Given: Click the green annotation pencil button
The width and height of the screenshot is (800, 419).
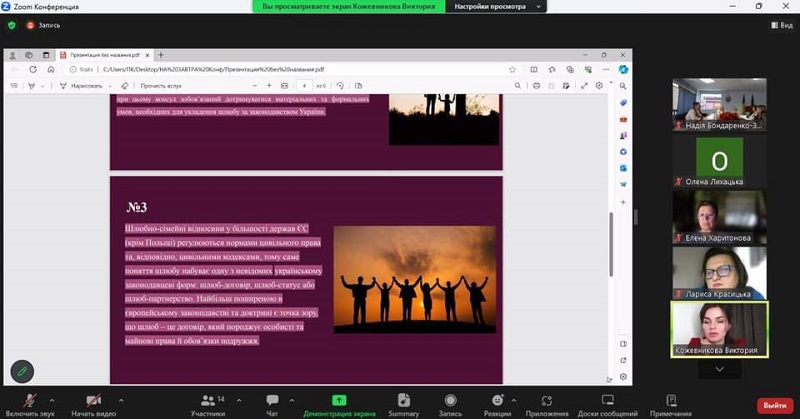Looking at the screenshot, I should pos(22,371).
